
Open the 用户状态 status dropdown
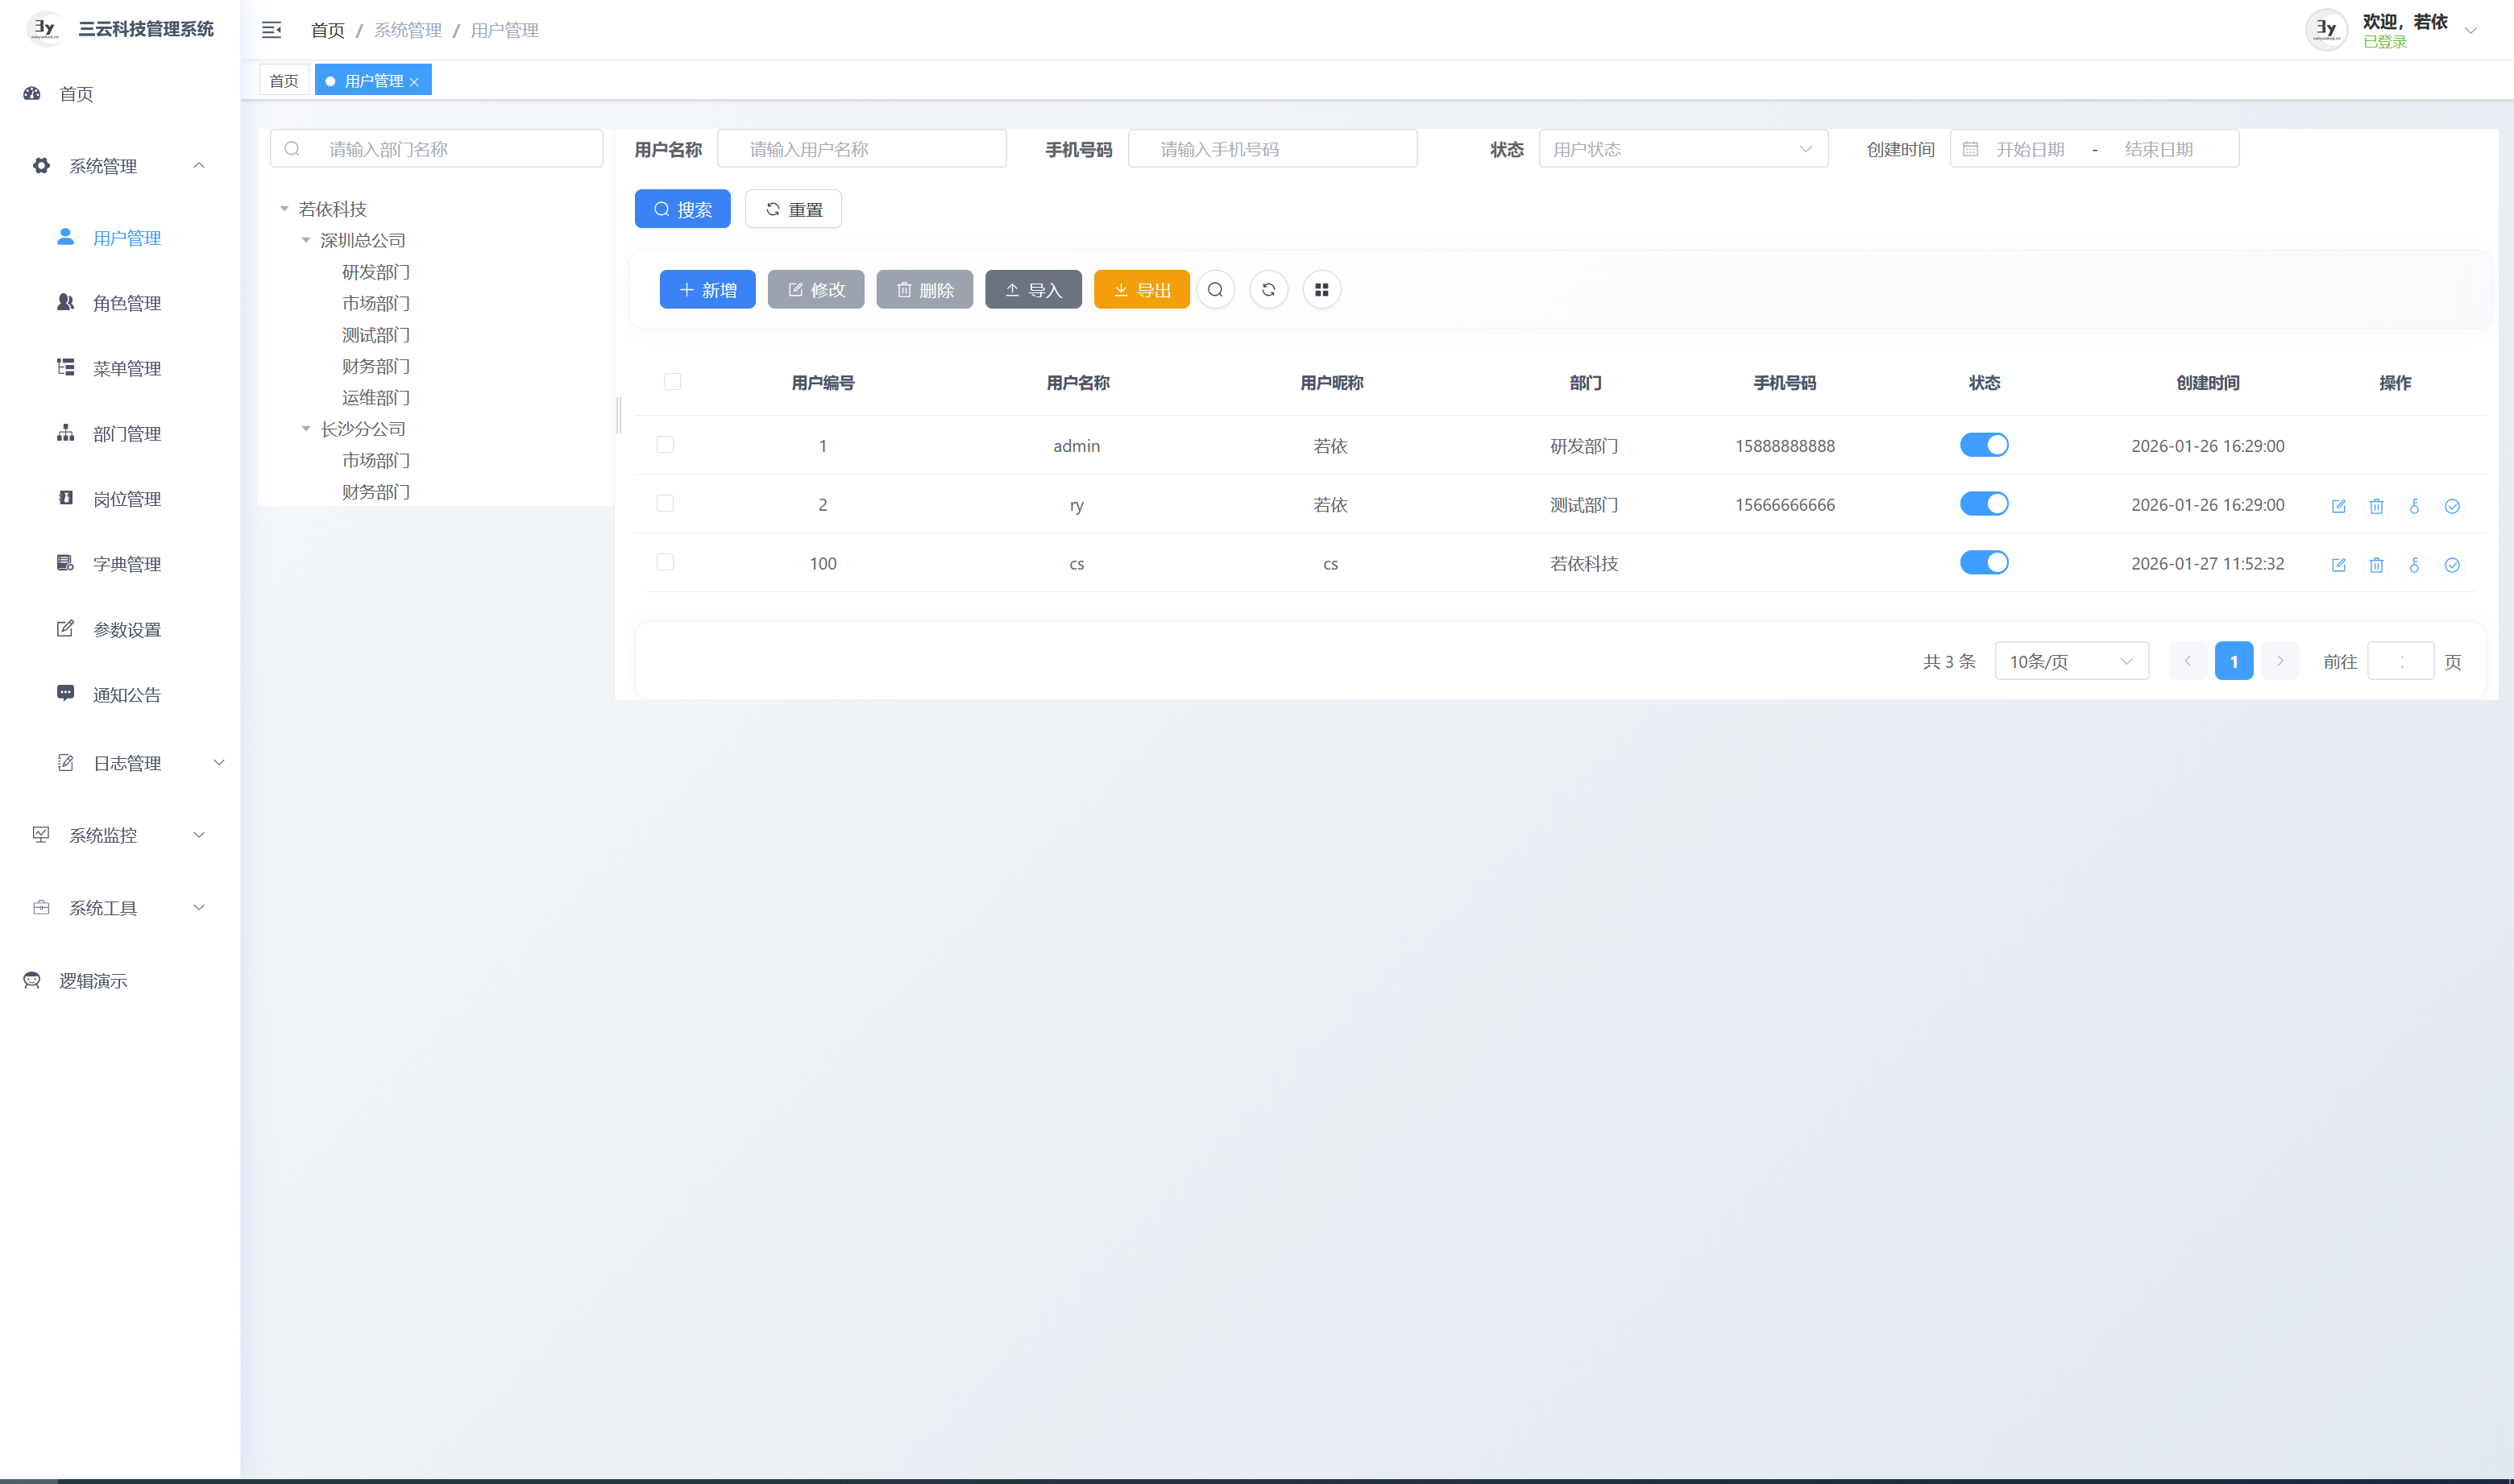(1682, 149)
